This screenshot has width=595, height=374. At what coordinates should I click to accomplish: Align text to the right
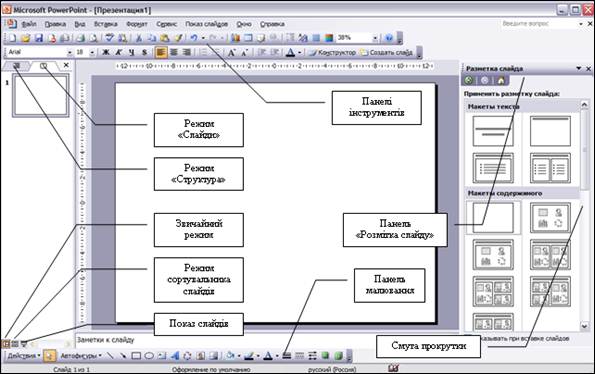click(x=186, y=52)
